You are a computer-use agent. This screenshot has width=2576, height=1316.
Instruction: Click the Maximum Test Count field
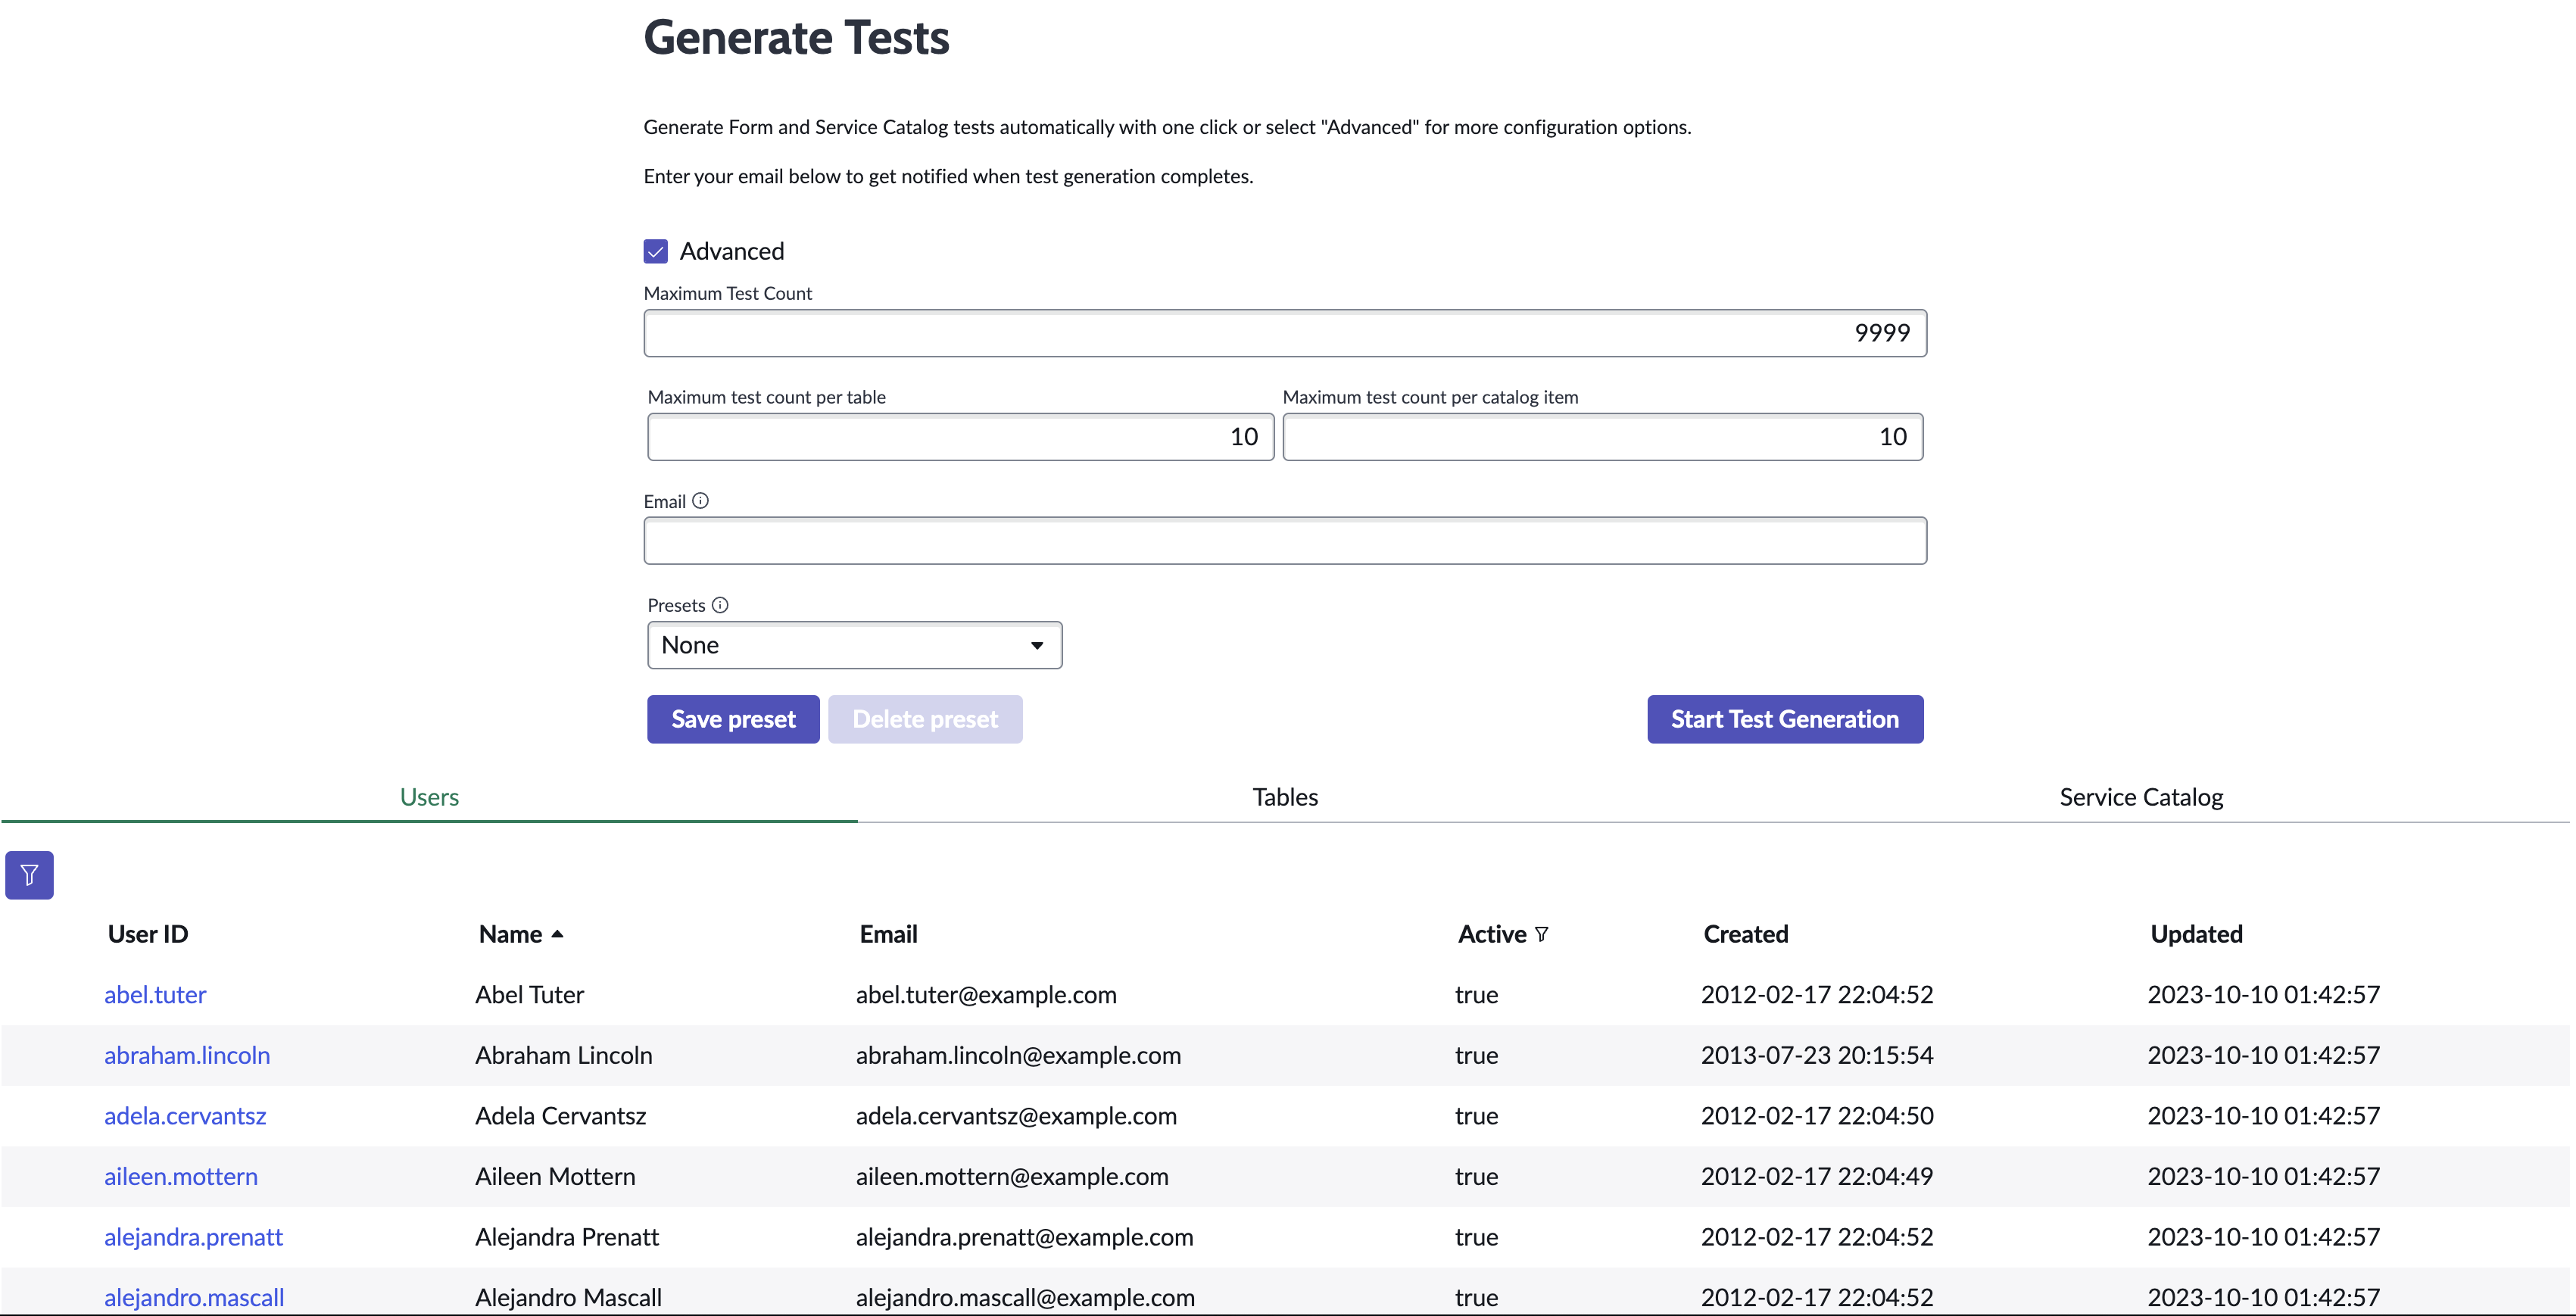tap(1285, 333)
